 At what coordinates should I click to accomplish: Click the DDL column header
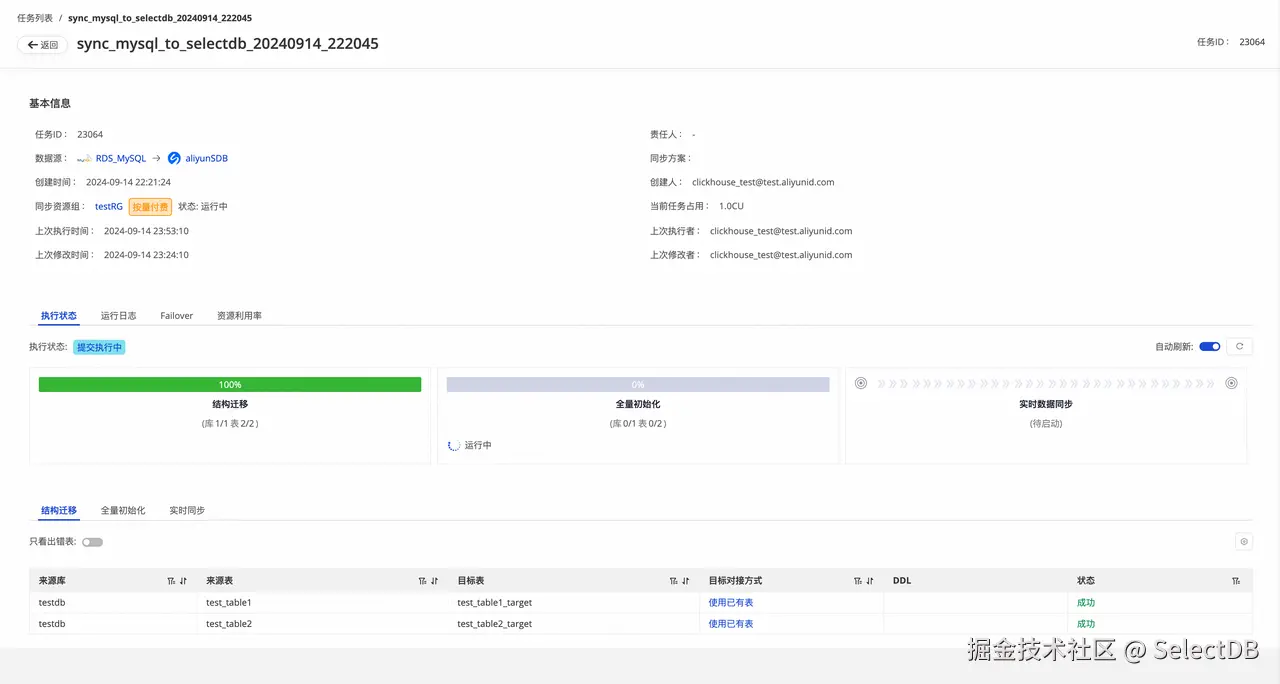(902, 581)
